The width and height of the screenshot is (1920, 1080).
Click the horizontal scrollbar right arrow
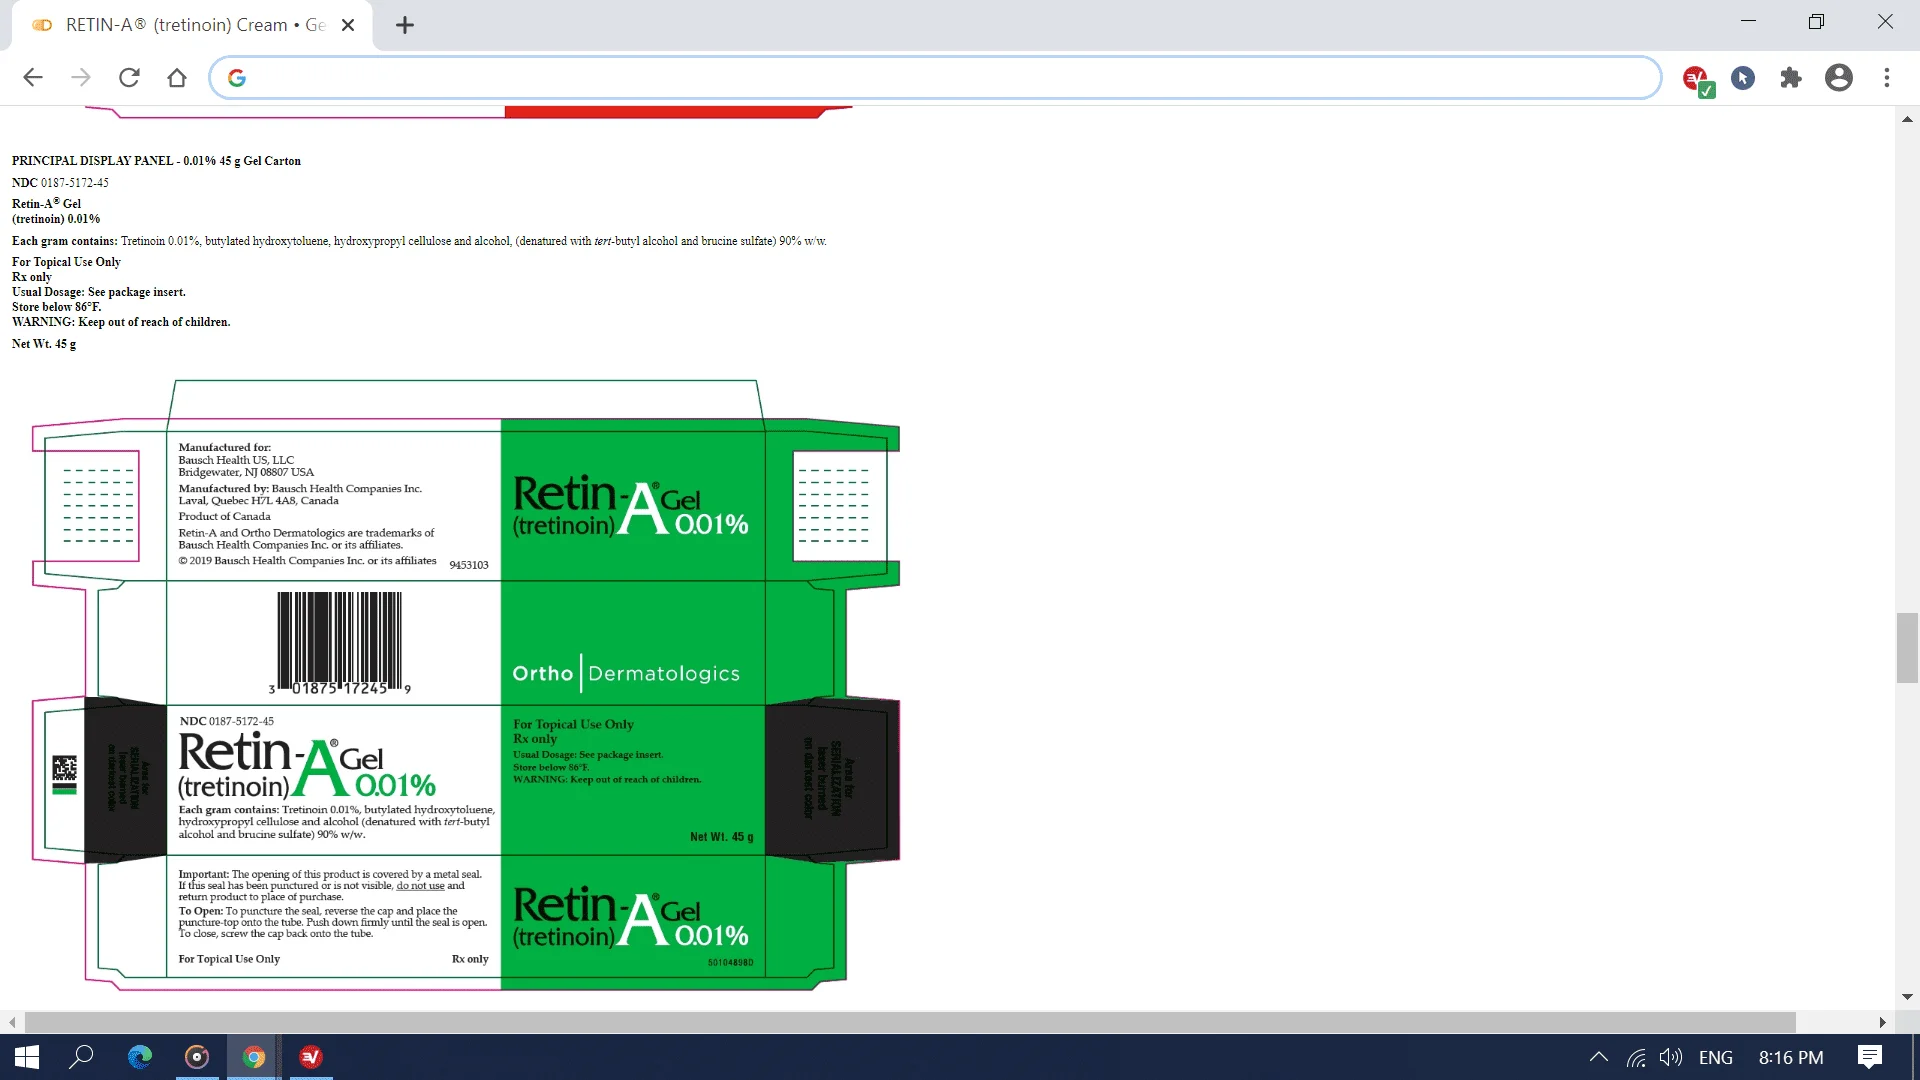tap(1883, 1022)
